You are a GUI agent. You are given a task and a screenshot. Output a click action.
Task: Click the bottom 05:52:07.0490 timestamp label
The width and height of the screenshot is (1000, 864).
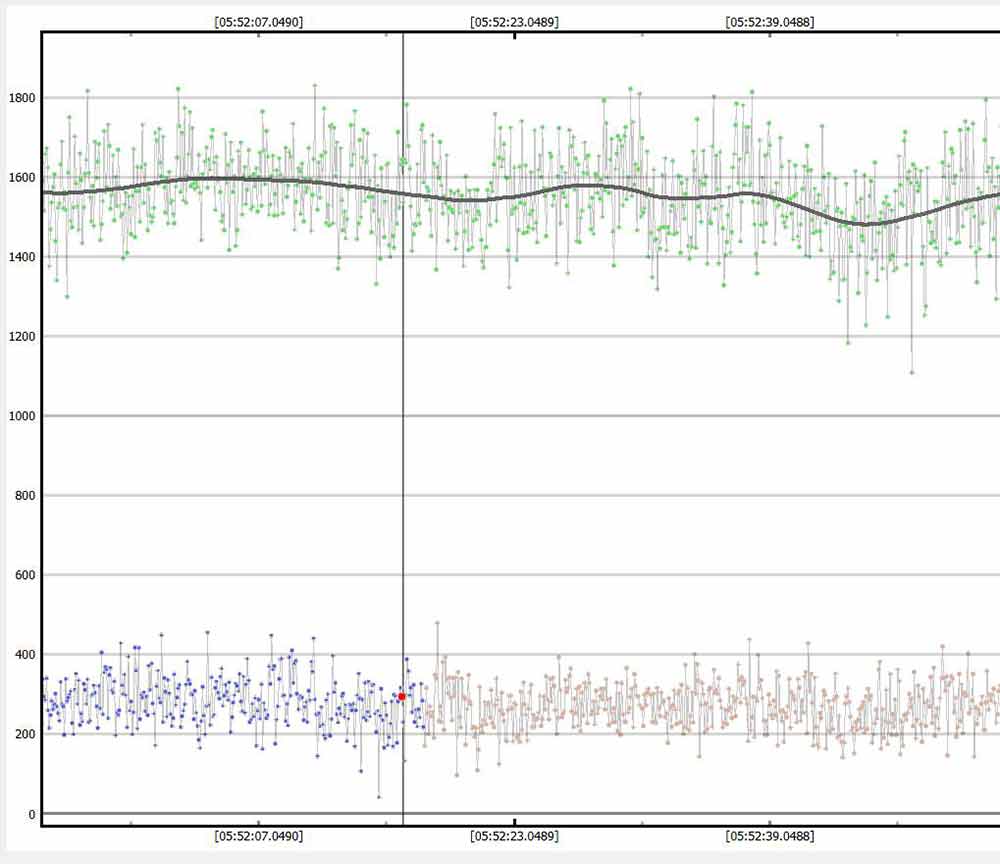(258, 836)
